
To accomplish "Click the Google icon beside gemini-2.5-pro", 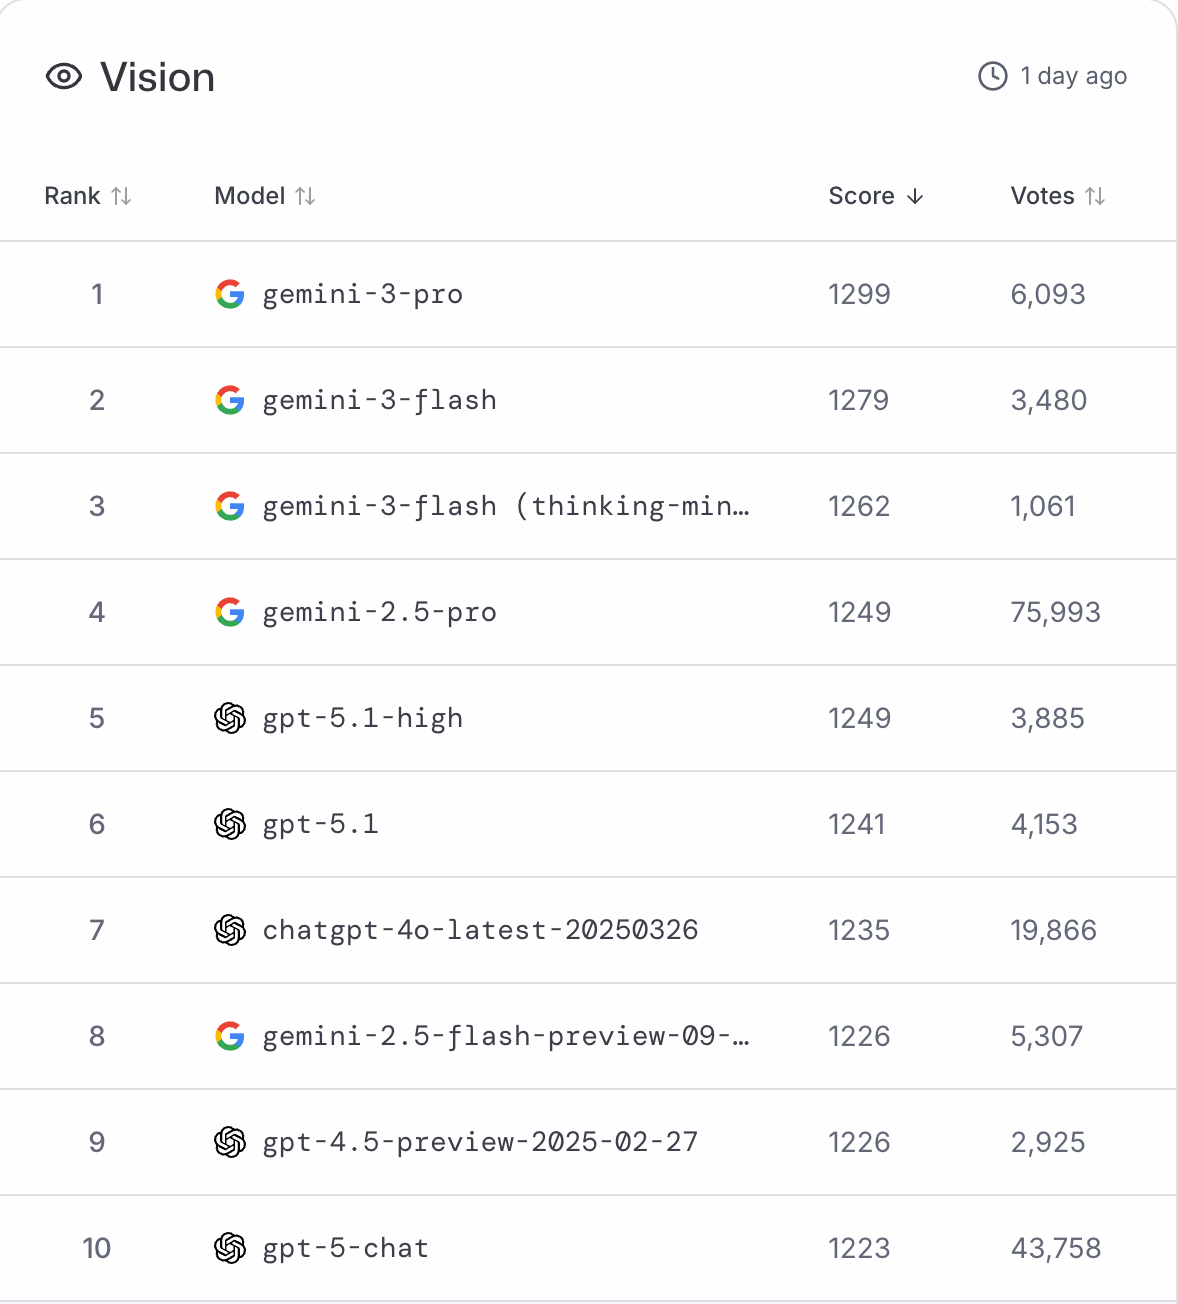I will coord(230,612).
